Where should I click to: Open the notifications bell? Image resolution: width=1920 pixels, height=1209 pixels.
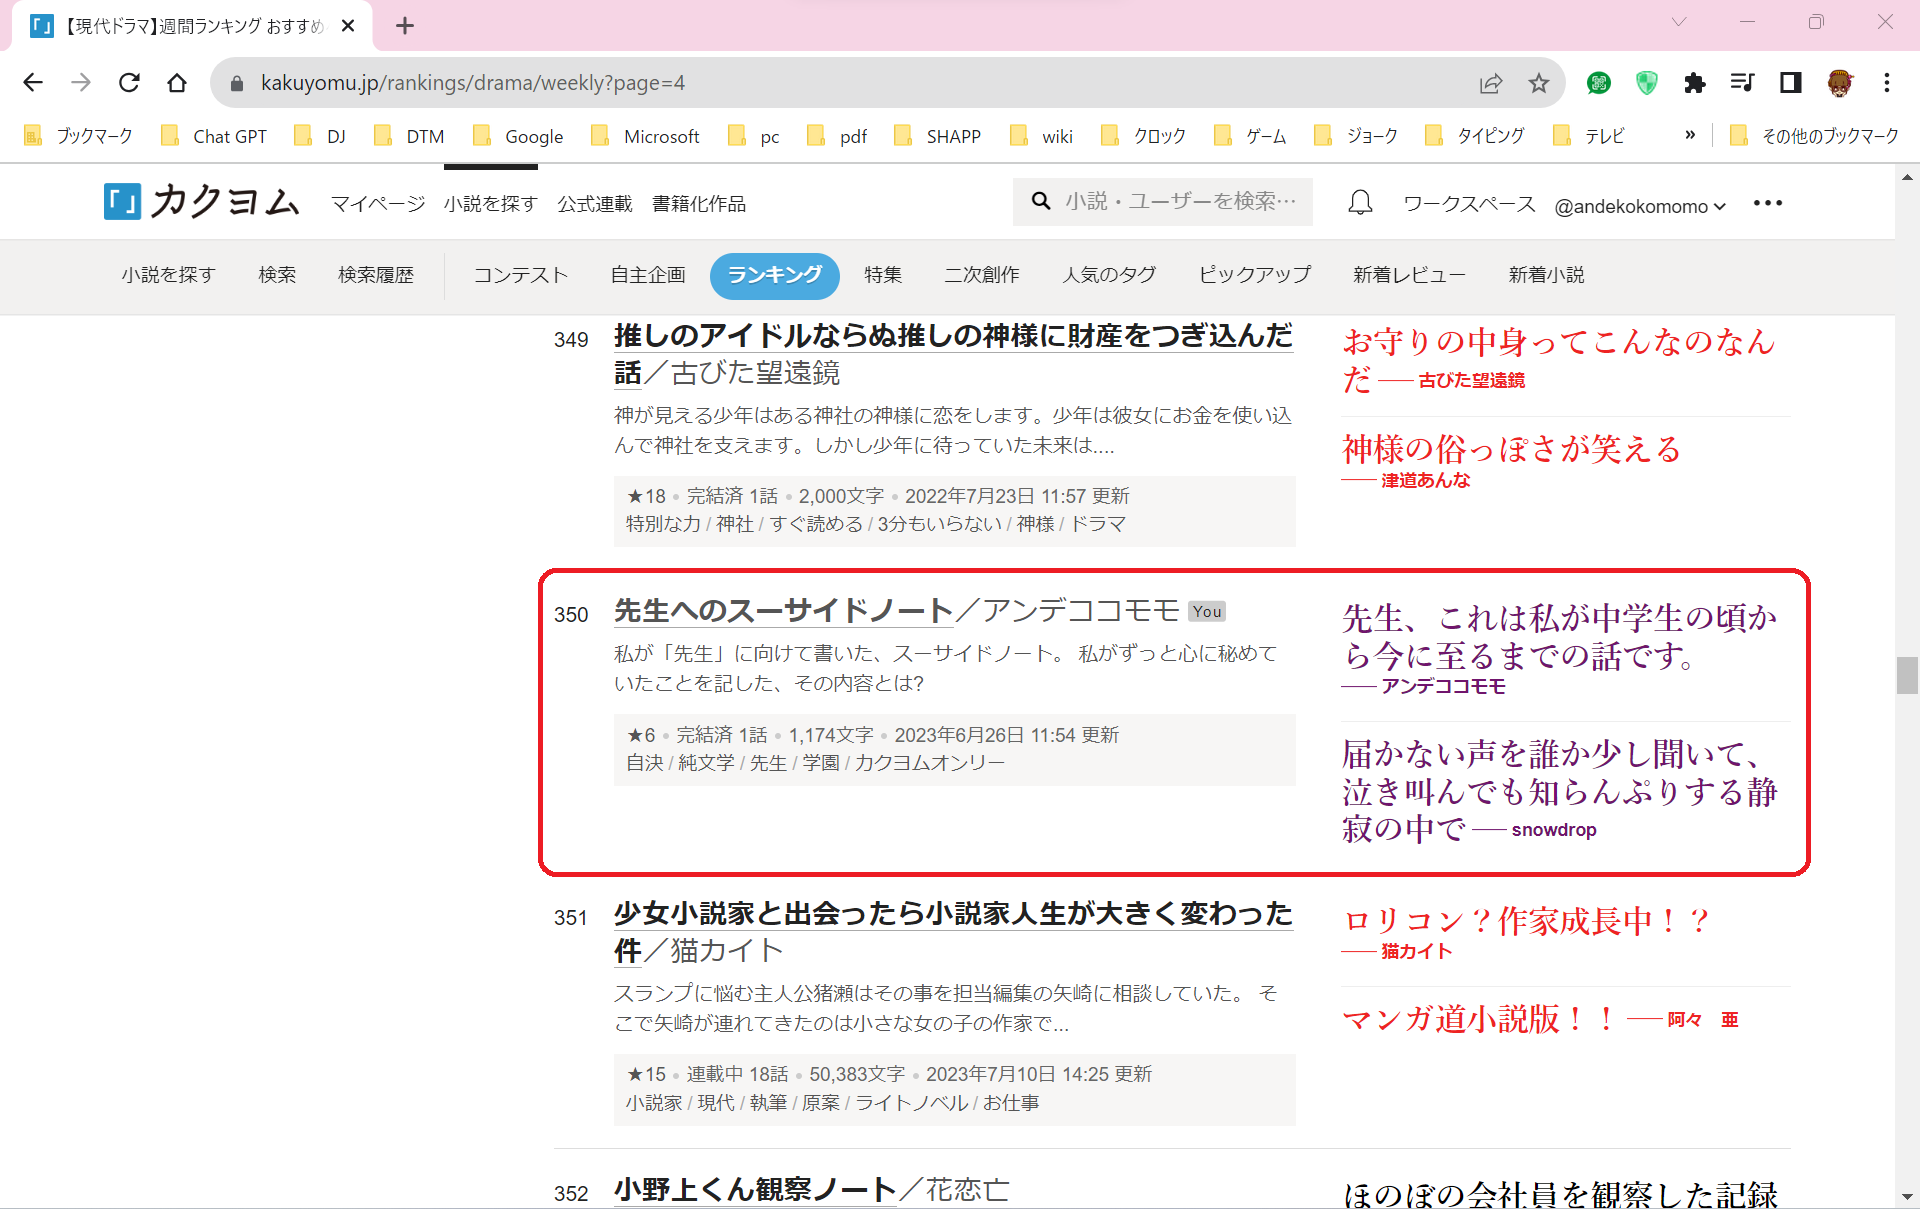coord(1360,203)
